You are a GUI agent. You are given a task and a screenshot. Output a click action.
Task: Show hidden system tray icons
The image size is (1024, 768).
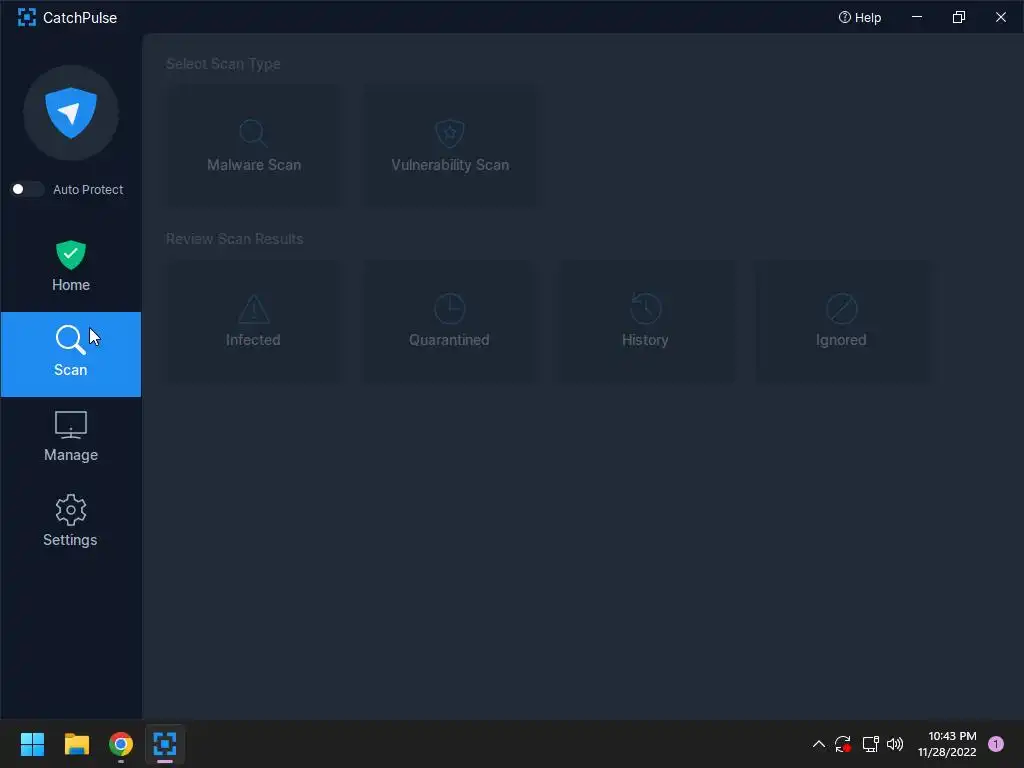(819, 744)
